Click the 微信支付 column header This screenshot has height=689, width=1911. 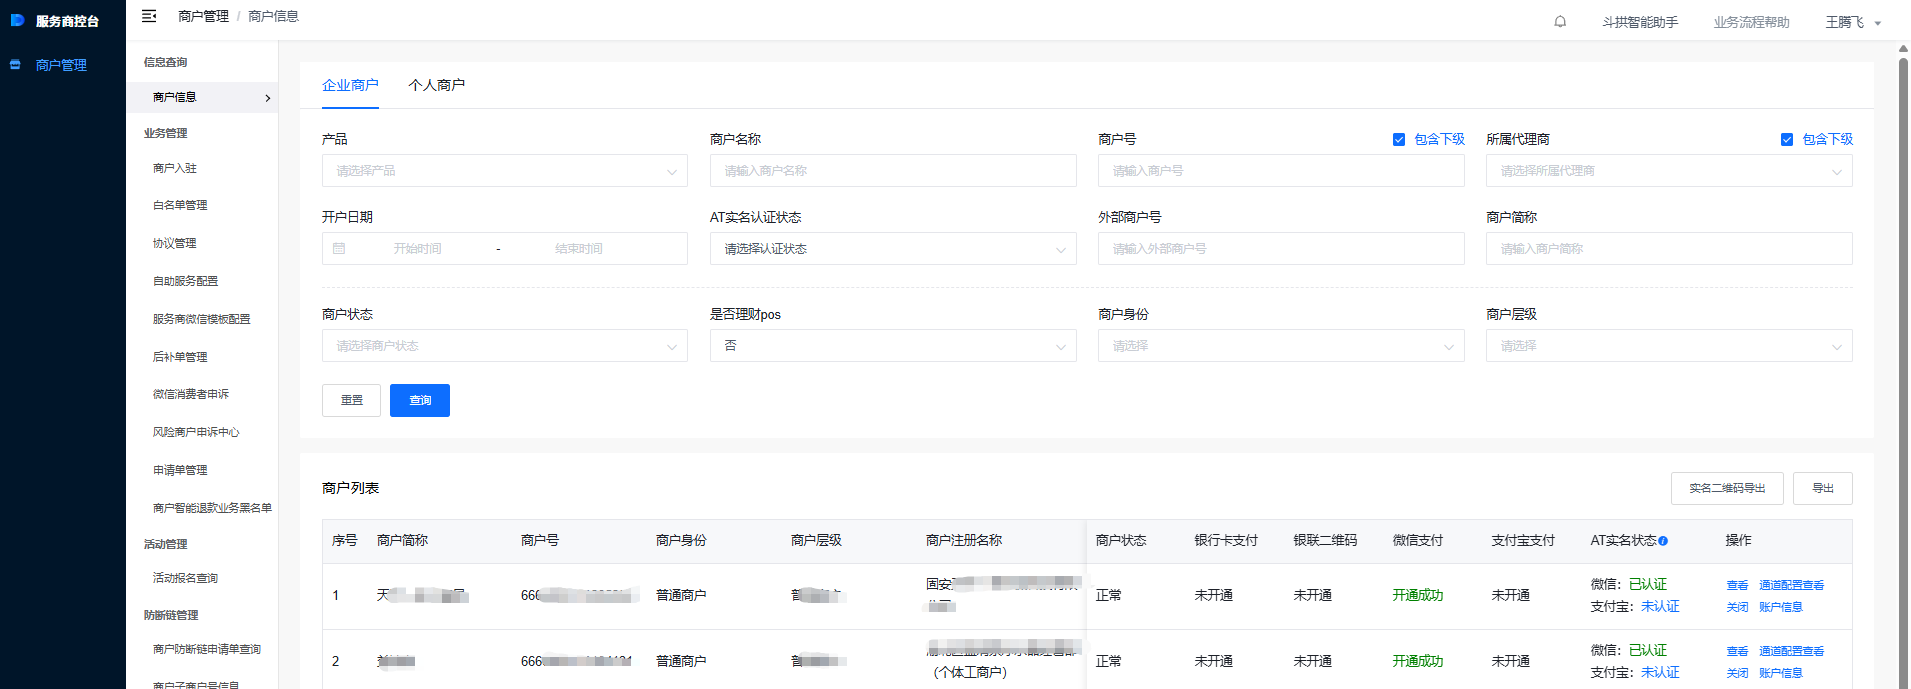tap(1417, 540)
